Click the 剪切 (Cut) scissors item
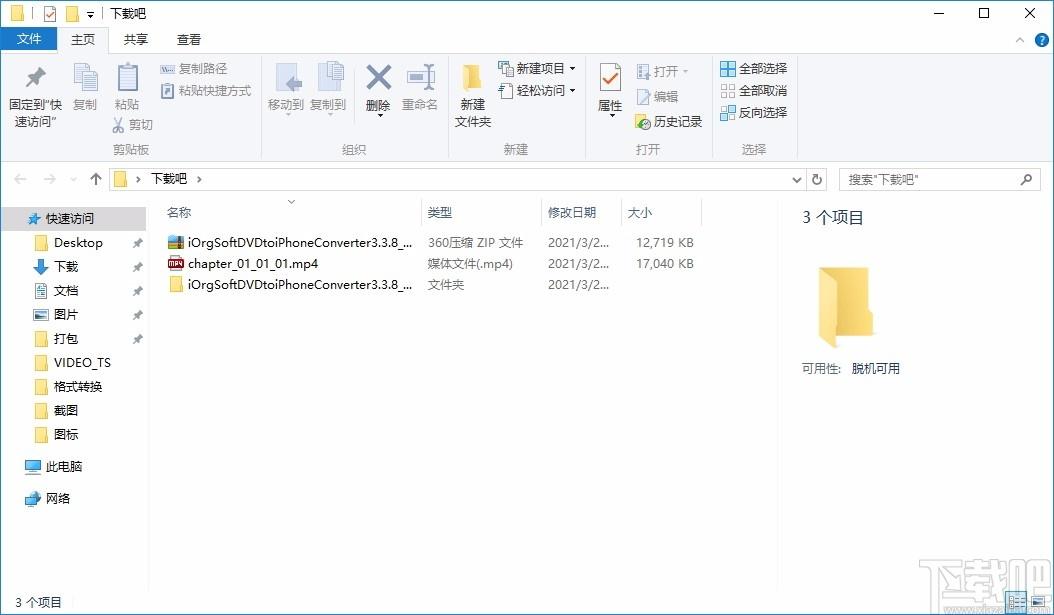This screenshot has height=615, width=1054. (133, 125)
